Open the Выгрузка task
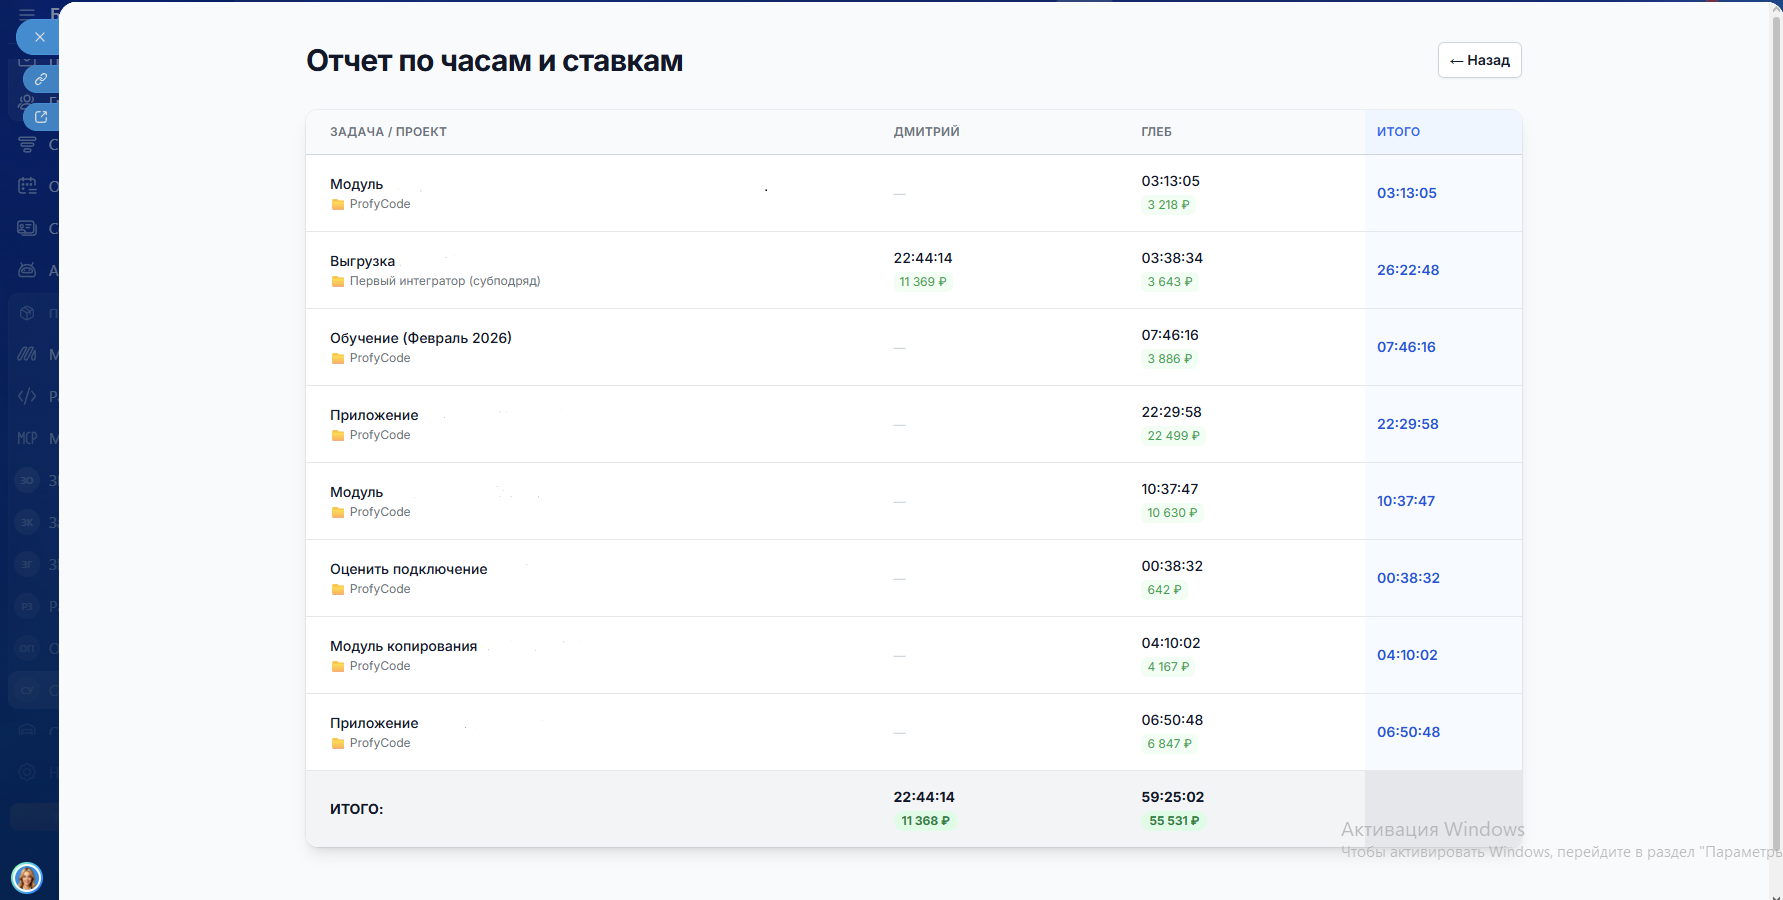 coord(362,261)
